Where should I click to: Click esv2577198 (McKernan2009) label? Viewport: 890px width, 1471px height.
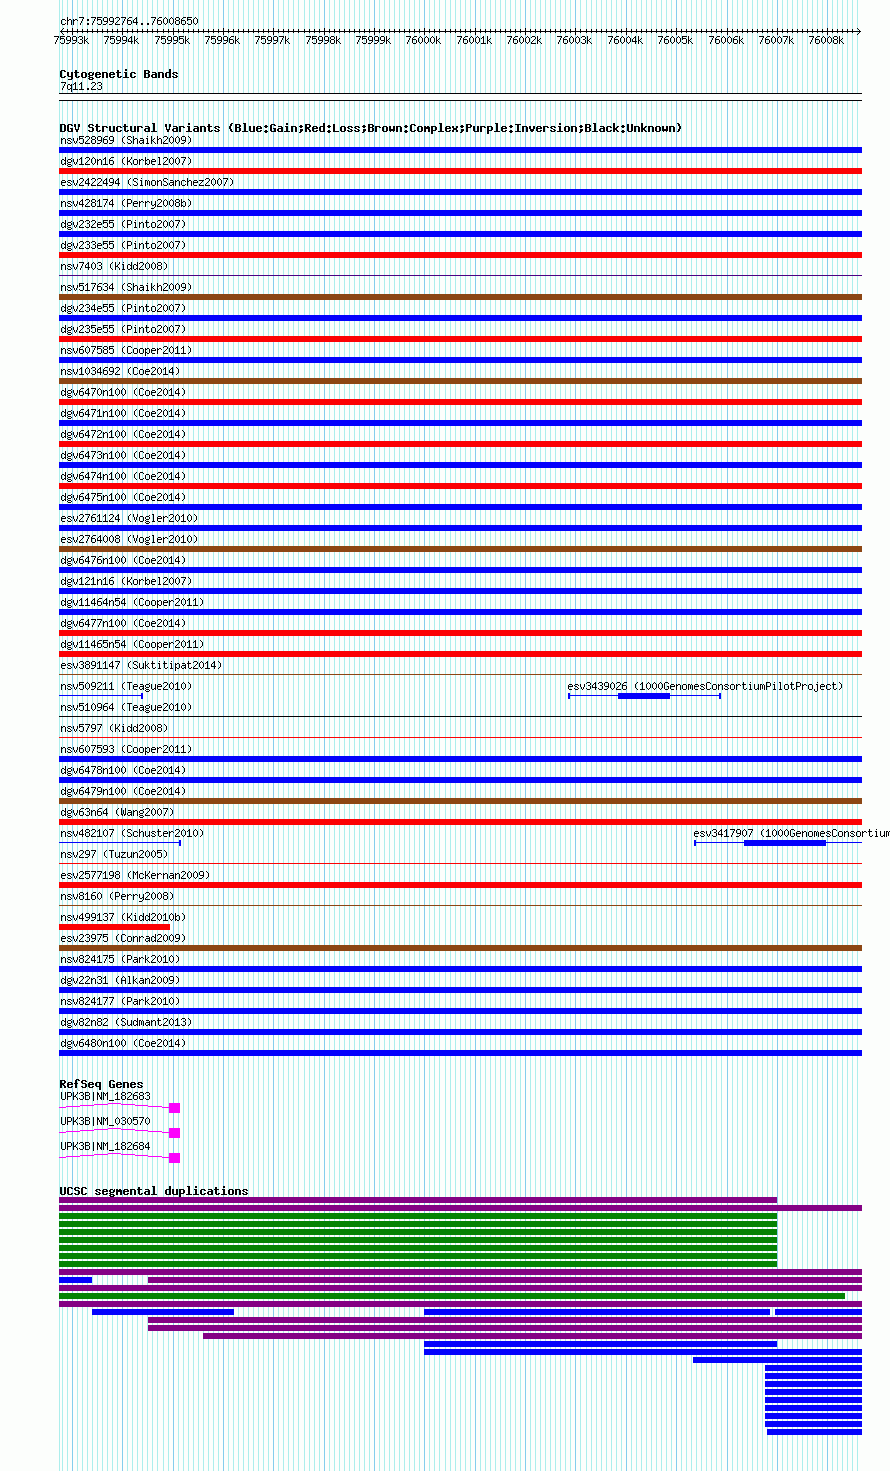[135, 875]
